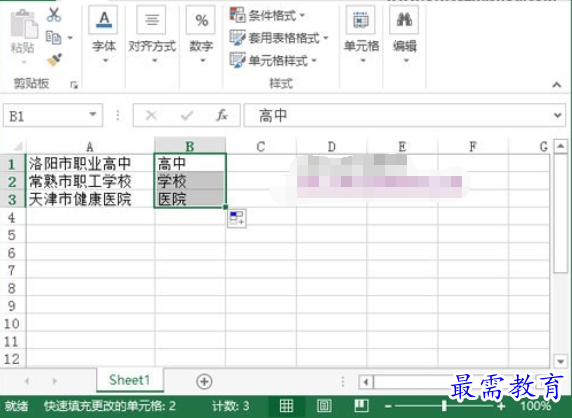572x418 pixels.
Task: Select row 4 header
Action: tap(12, 217)
